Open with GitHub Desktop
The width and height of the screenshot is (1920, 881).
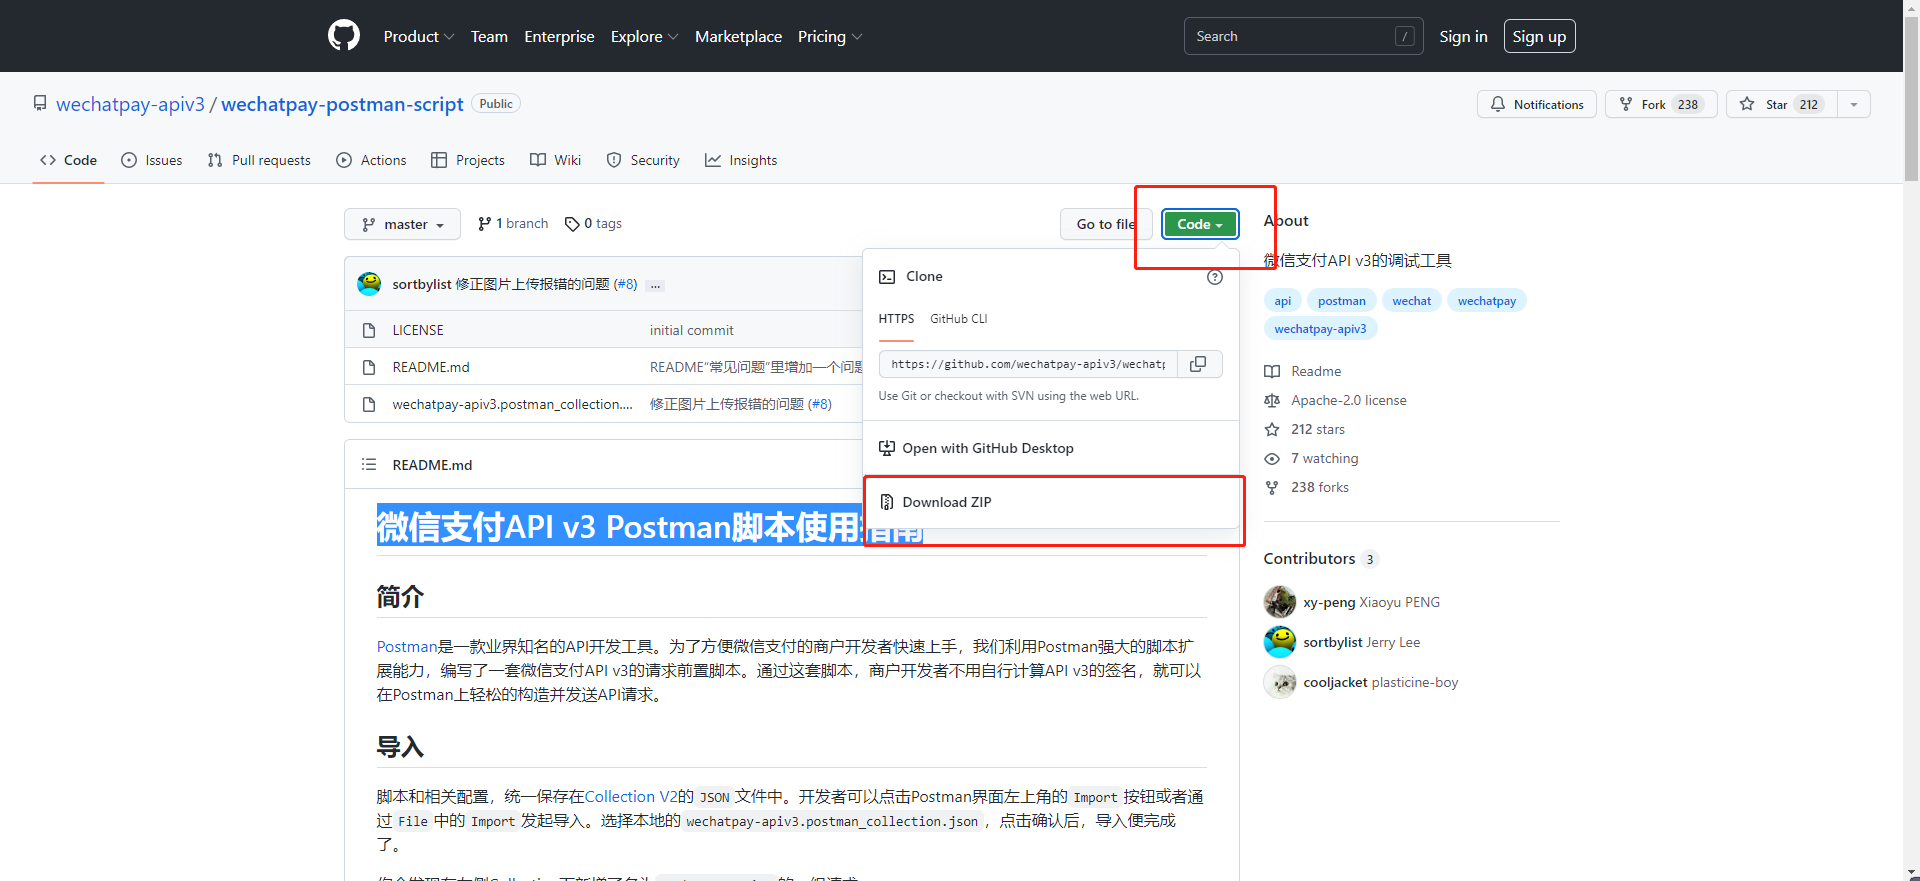point(987,448)
